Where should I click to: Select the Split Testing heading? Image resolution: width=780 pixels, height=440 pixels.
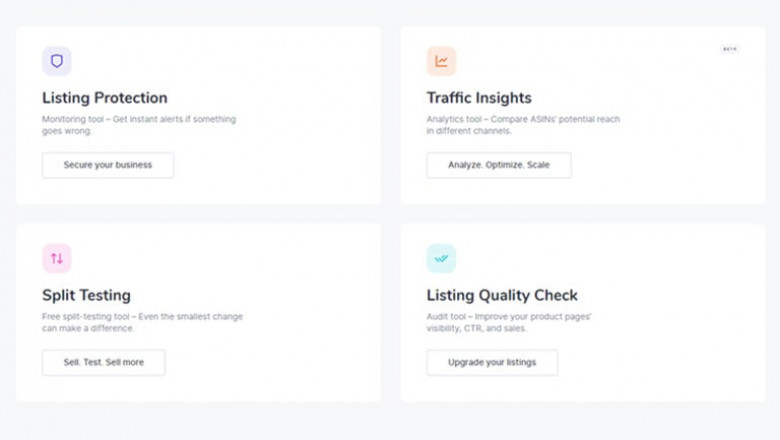coord(86,295)
